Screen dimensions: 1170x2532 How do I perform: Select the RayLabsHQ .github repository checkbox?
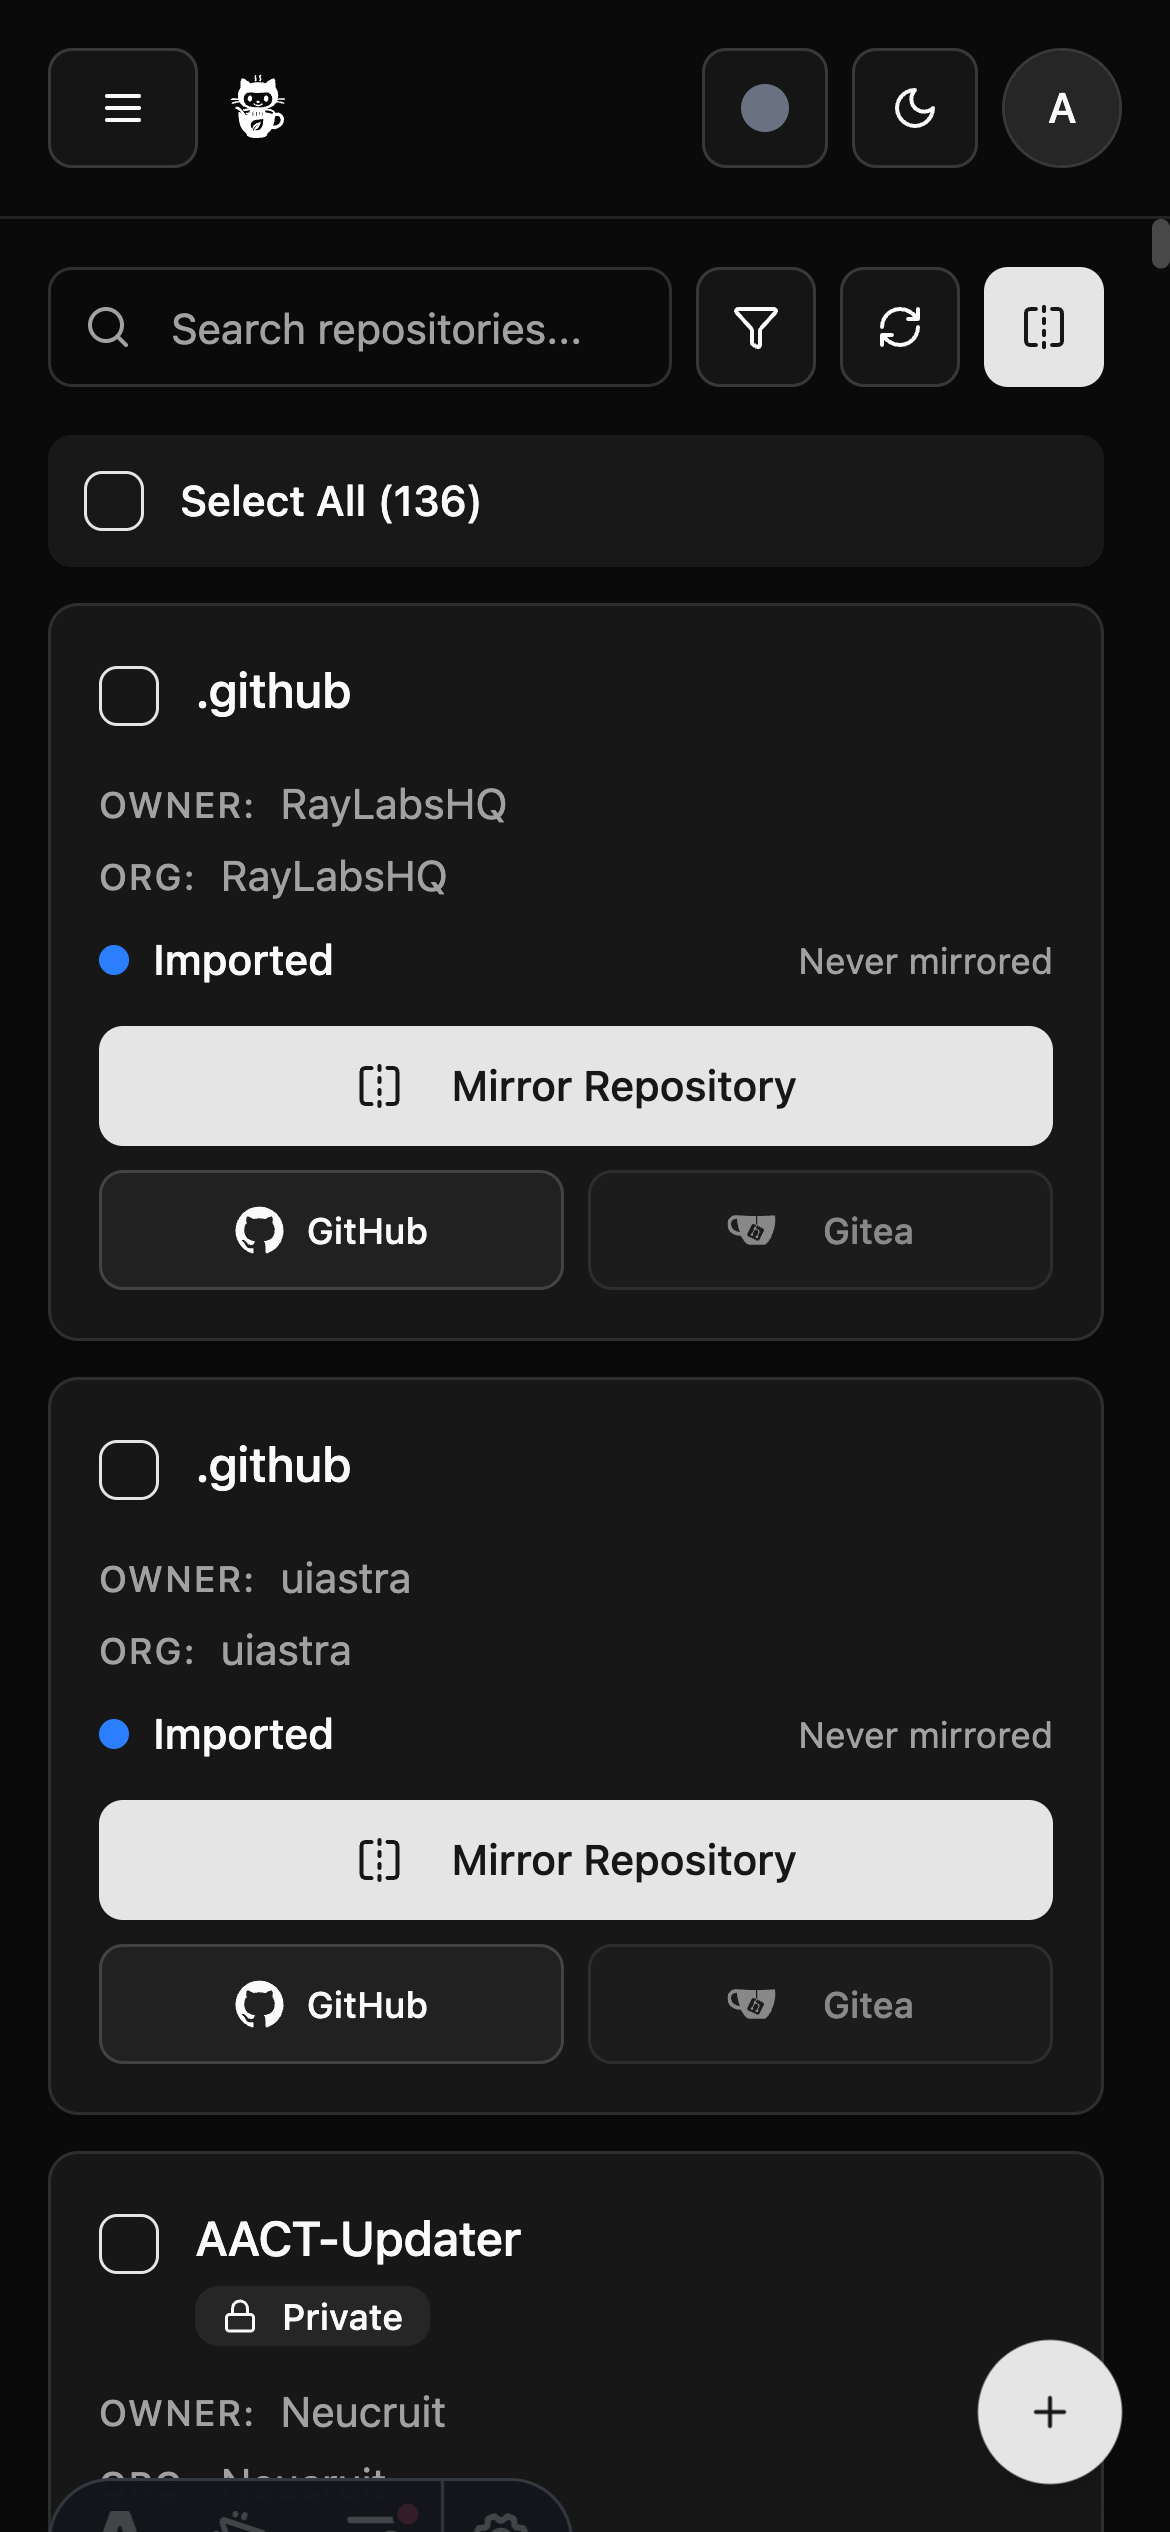(128, 693)
